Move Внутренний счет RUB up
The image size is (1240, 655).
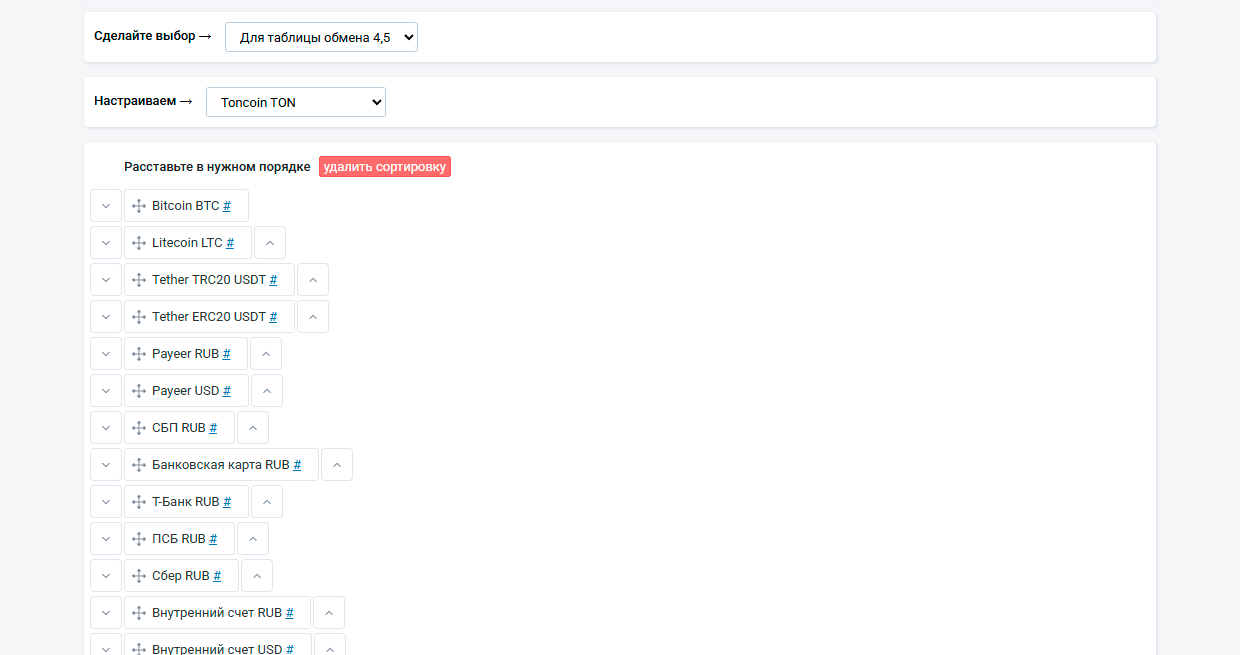point(329,613)
